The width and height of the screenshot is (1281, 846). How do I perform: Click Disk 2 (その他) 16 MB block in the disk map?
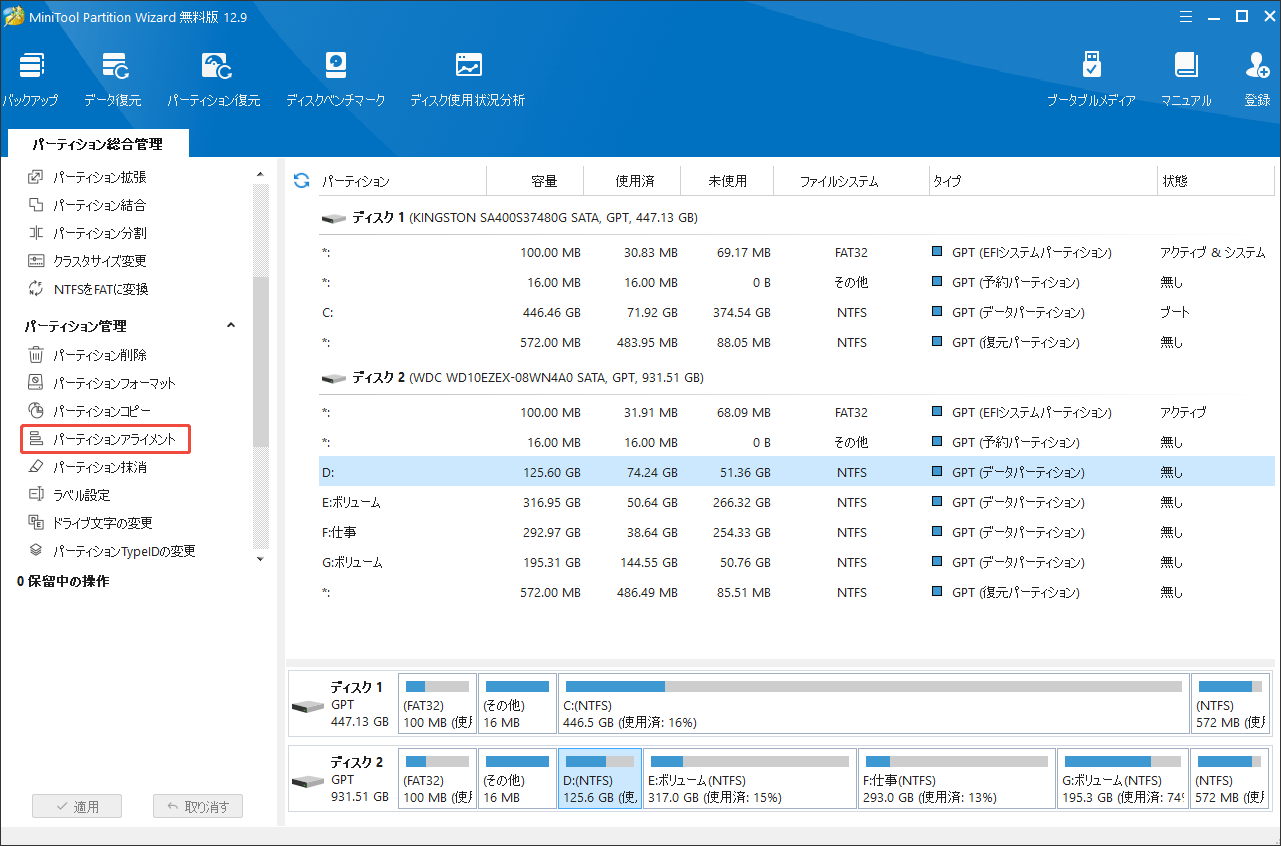(517, 779)
